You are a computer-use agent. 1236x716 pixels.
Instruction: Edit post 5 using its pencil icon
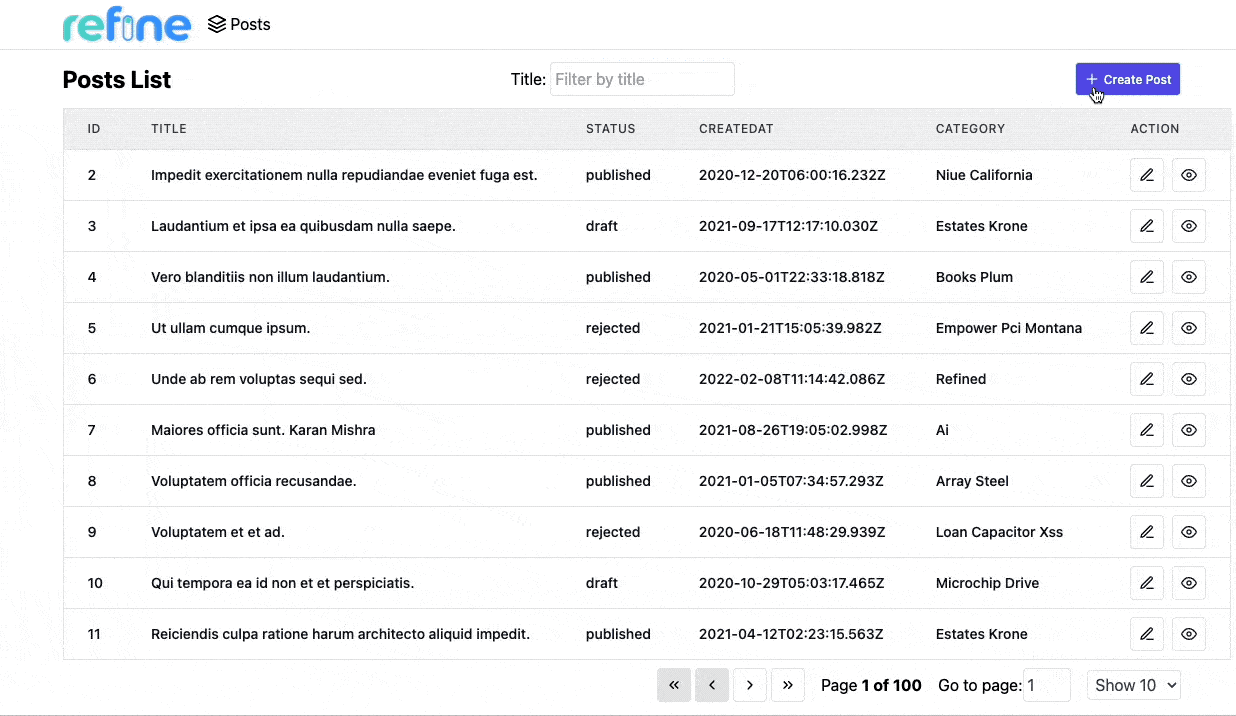1147,328
